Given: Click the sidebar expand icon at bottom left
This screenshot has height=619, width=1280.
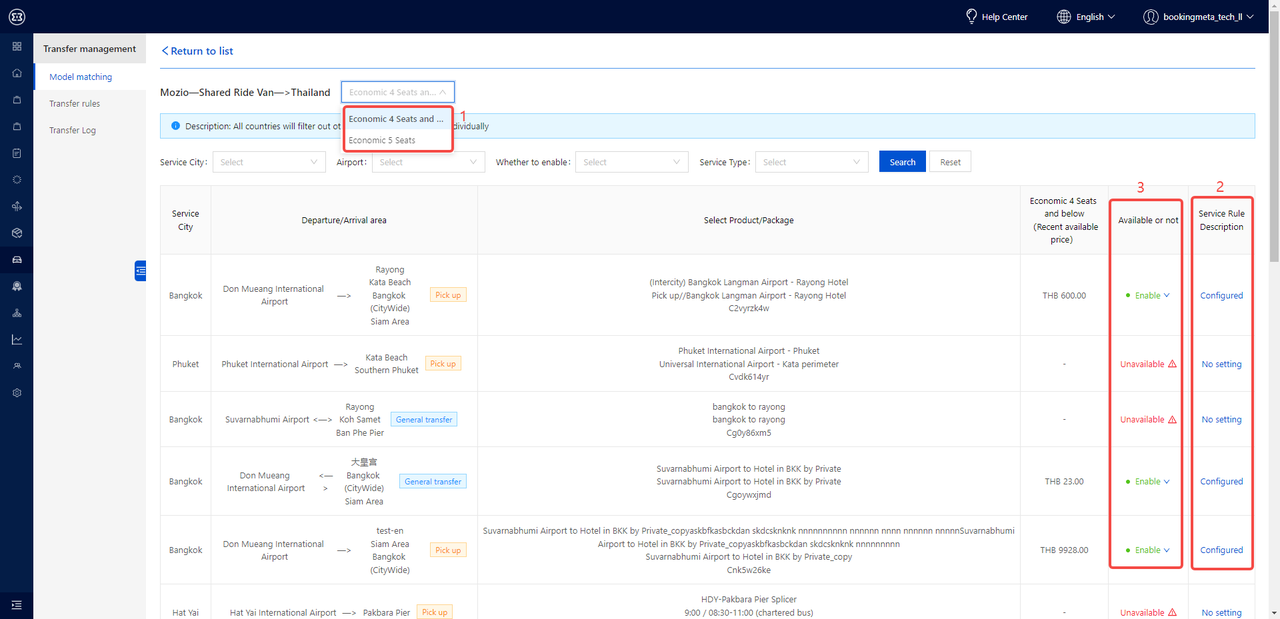Looking at the screenshot, I should 16,604.
